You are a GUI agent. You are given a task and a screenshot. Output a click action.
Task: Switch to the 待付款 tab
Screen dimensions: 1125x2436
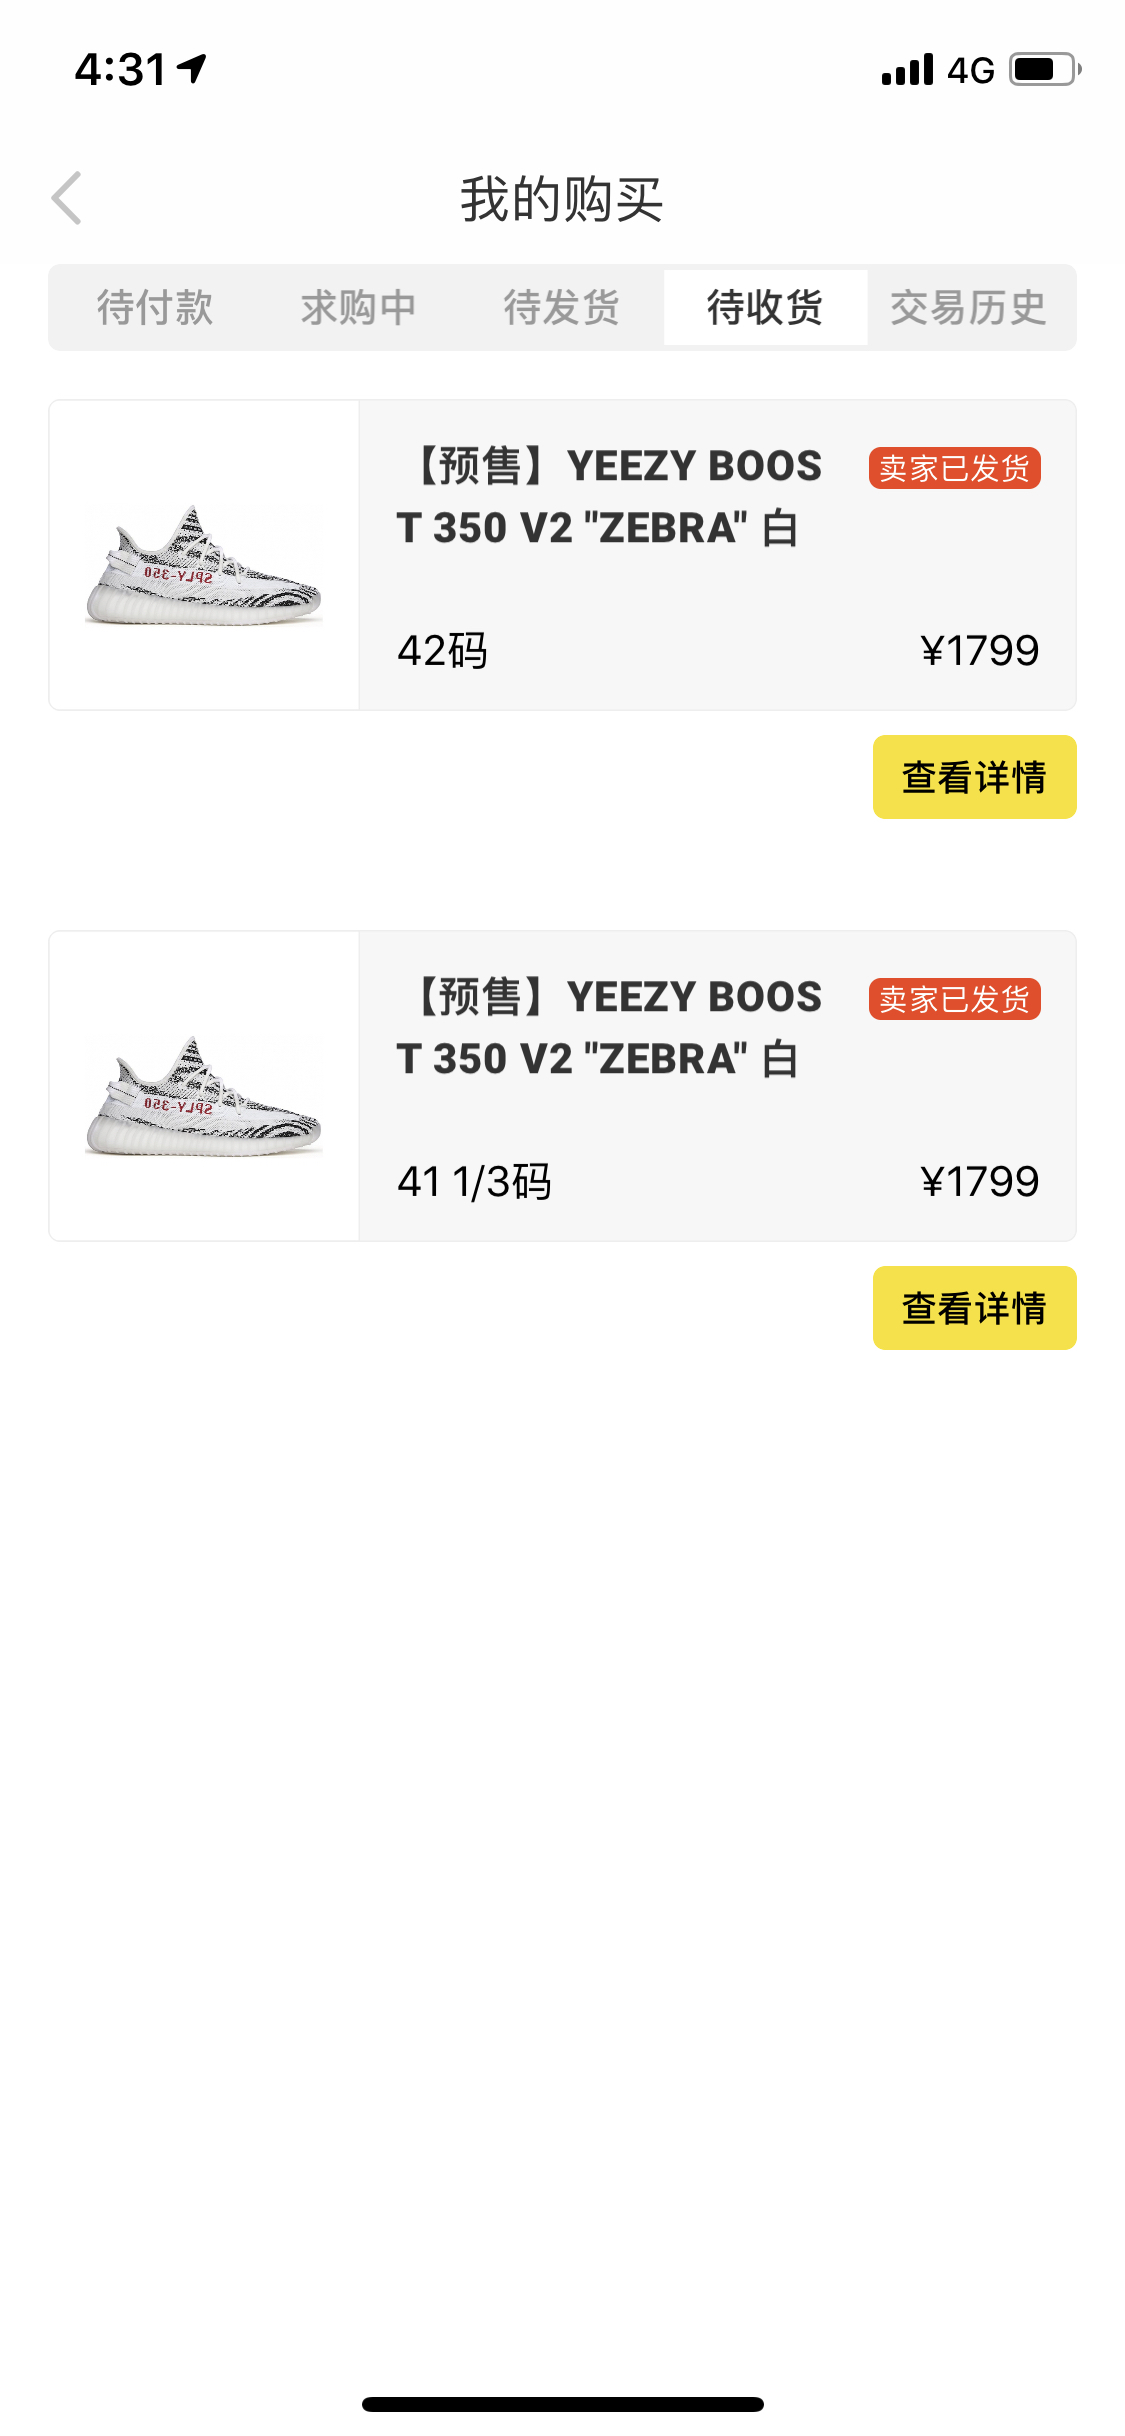coord(155,307)
